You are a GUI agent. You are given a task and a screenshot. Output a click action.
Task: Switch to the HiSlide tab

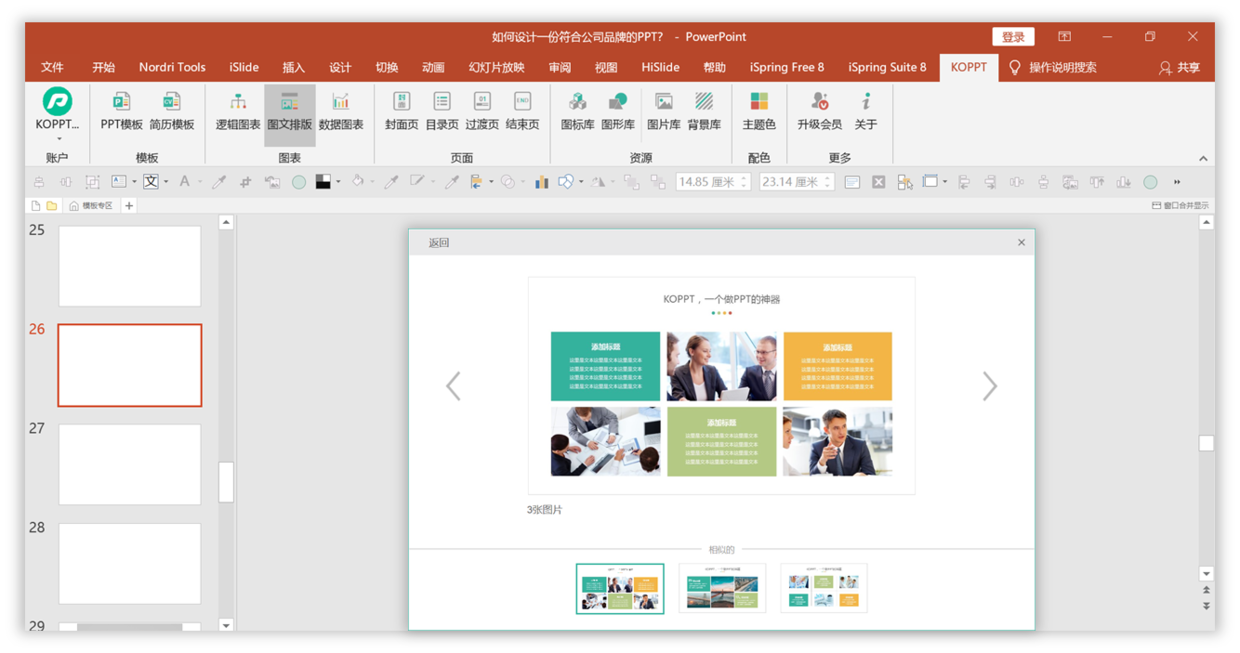660,68
